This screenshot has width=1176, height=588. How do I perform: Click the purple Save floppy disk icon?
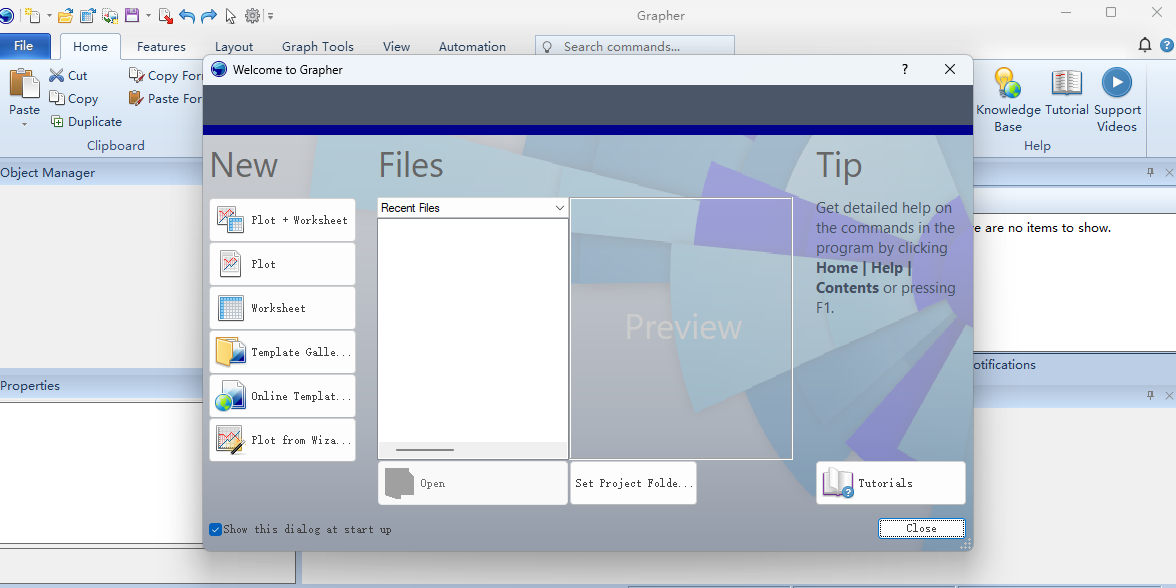pyautogui.click(x=132, y=15)
